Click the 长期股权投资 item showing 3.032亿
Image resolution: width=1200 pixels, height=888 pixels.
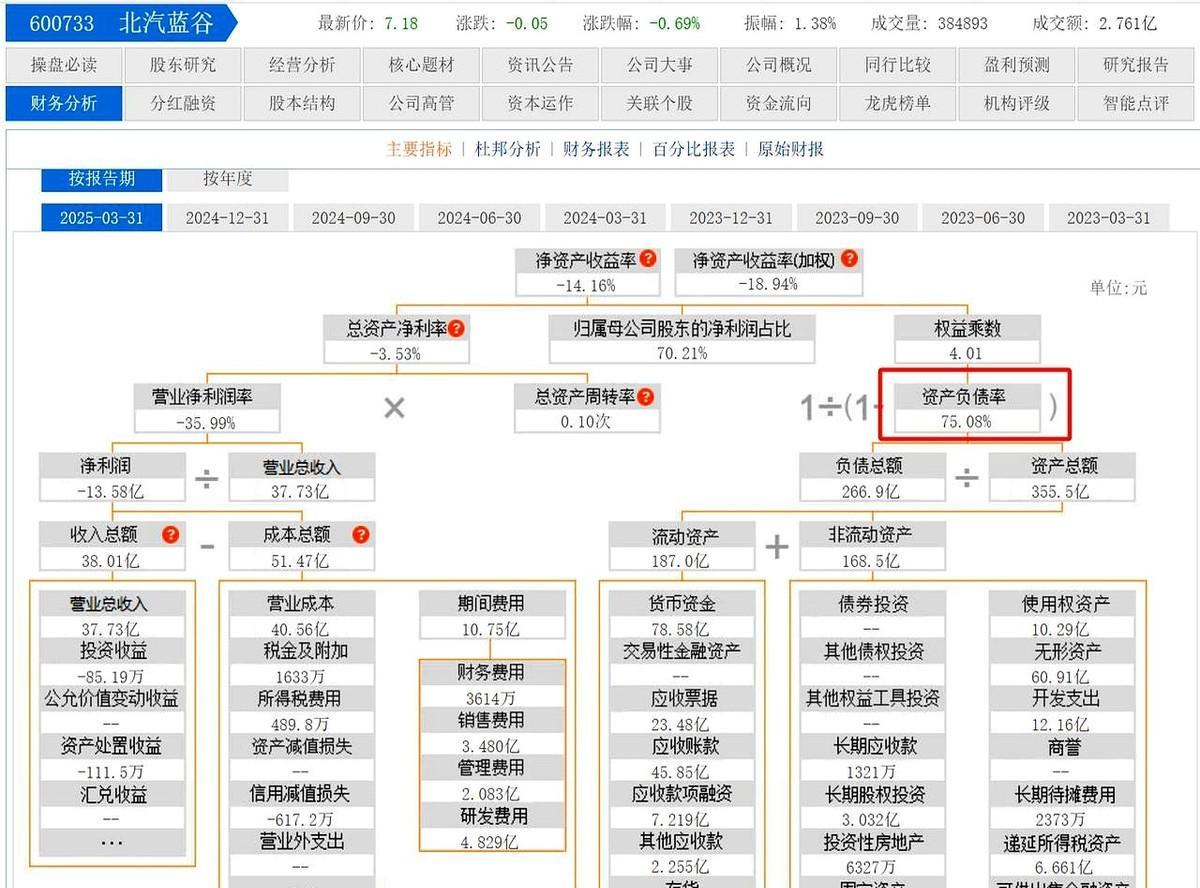[872, 807]
